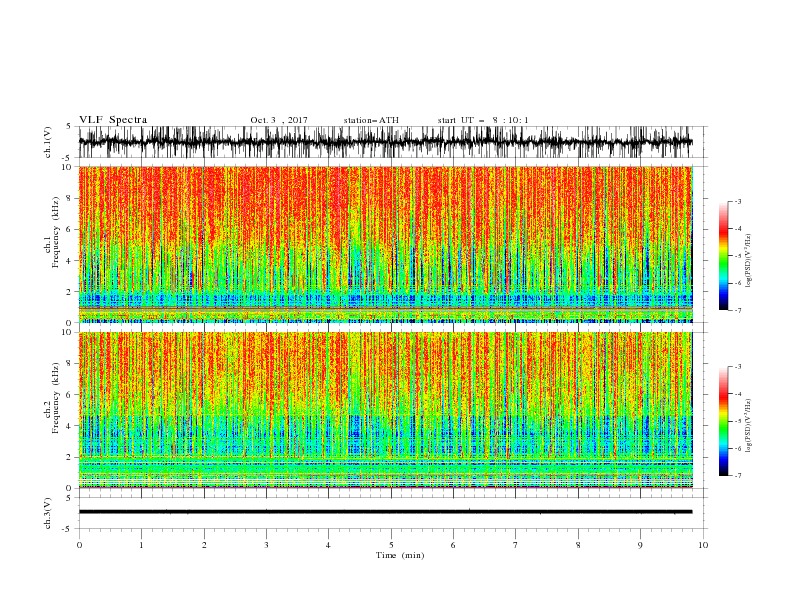Click time axis tick label 0
The image size is (792, 612).
click(x=79, y=545)
